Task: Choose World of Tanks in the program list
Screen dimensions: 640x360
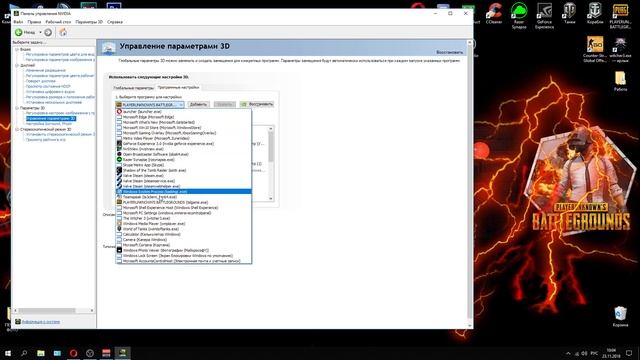Action: coord(184,229)
